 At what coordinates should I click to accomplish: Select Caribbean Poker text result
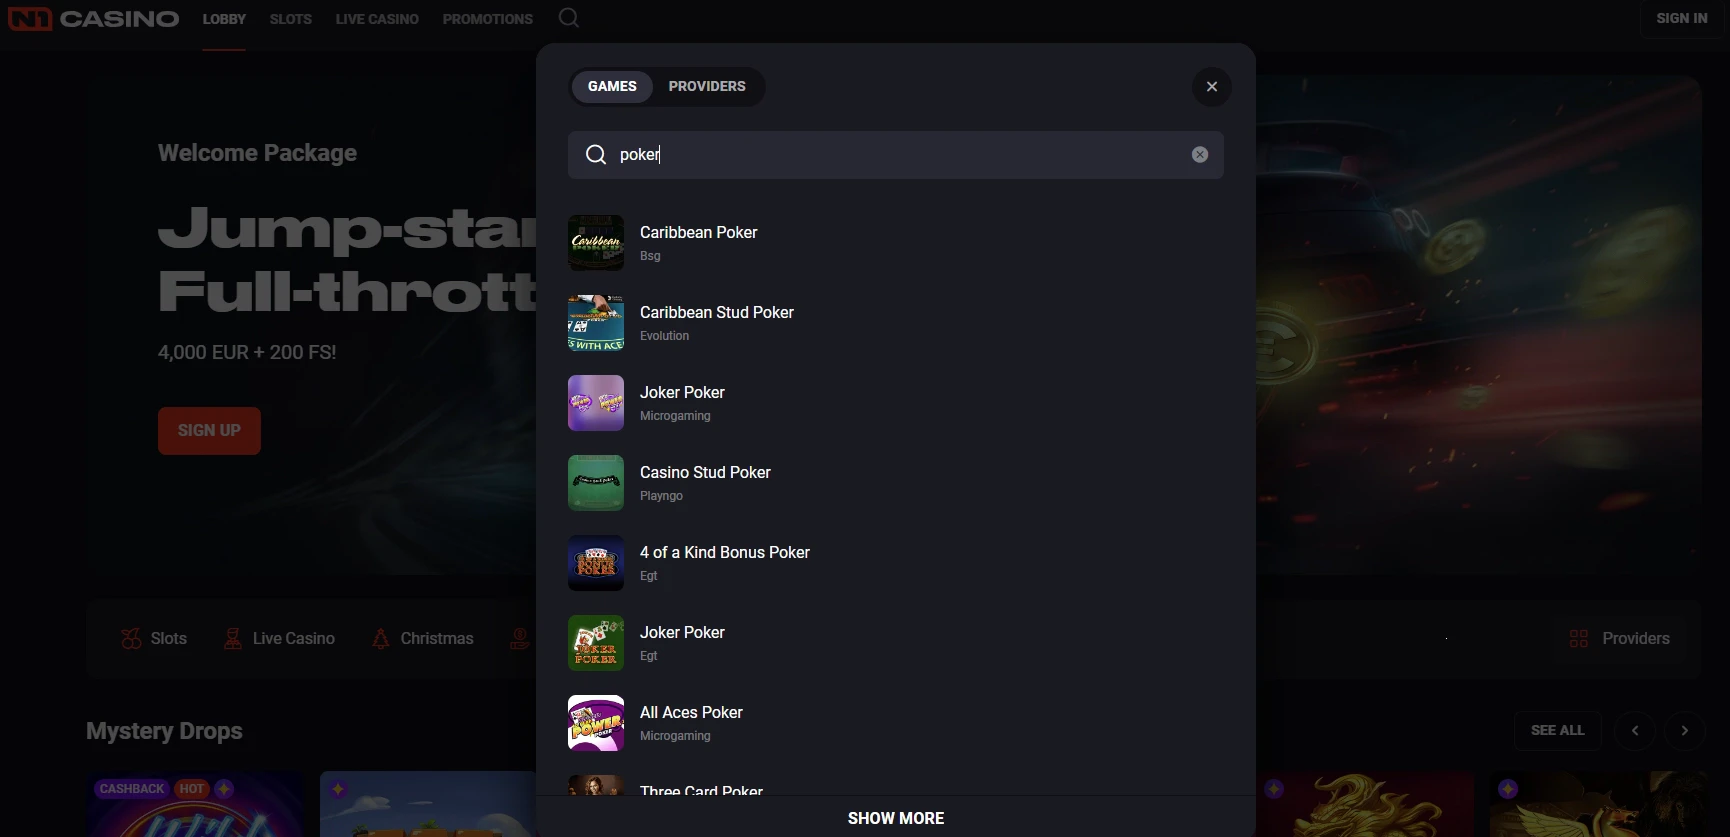click(699, 233)
